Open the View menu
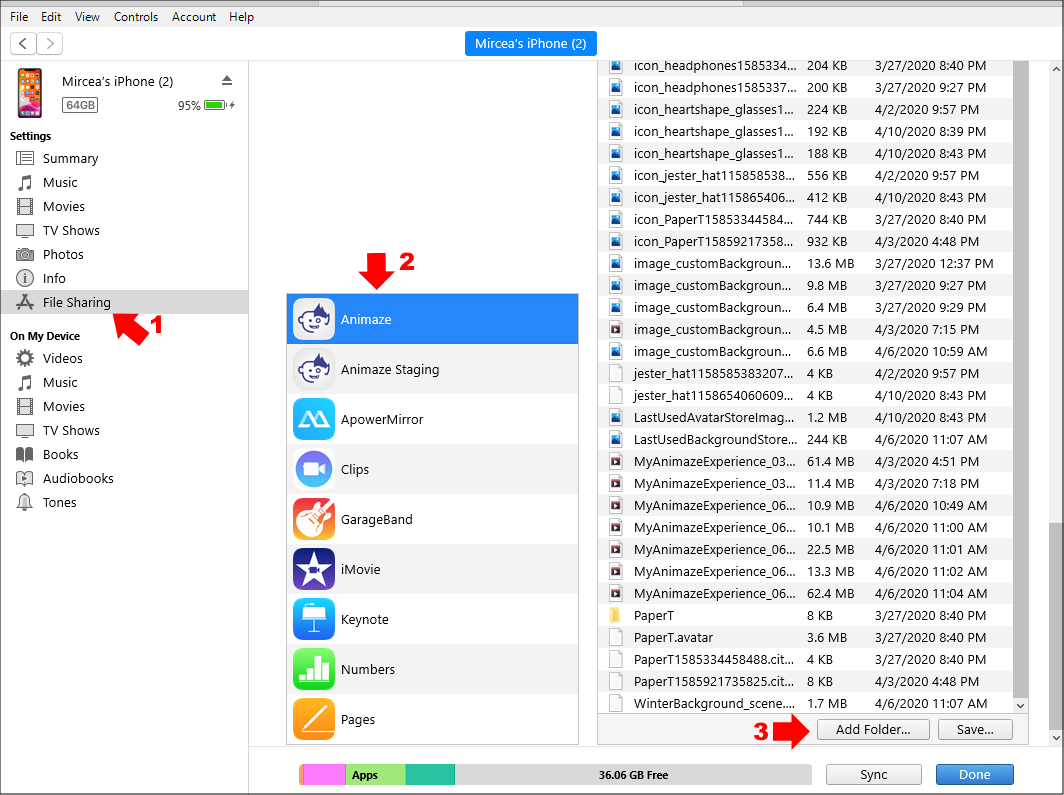The height and width of the screenshot is (795, 1064). pos(87,16)
